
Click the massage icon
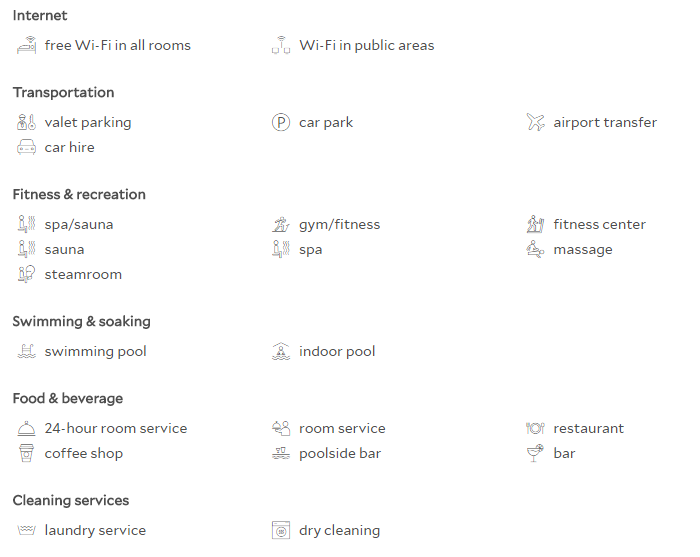pos(535,249)
